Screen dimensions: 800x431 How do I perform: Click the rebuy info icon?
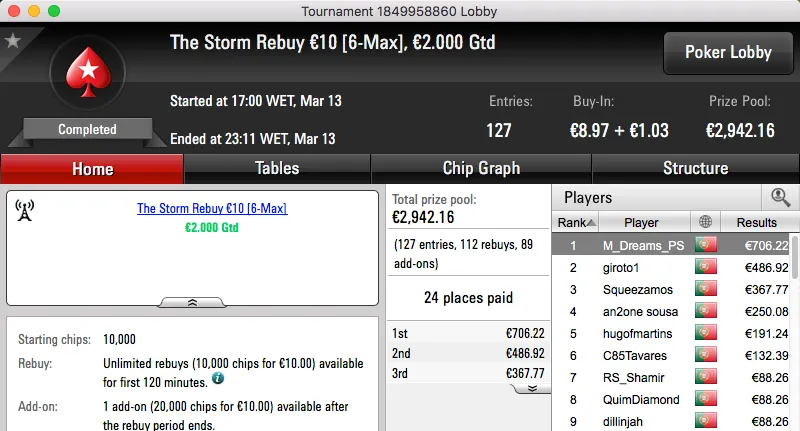(x=217, y=380)
